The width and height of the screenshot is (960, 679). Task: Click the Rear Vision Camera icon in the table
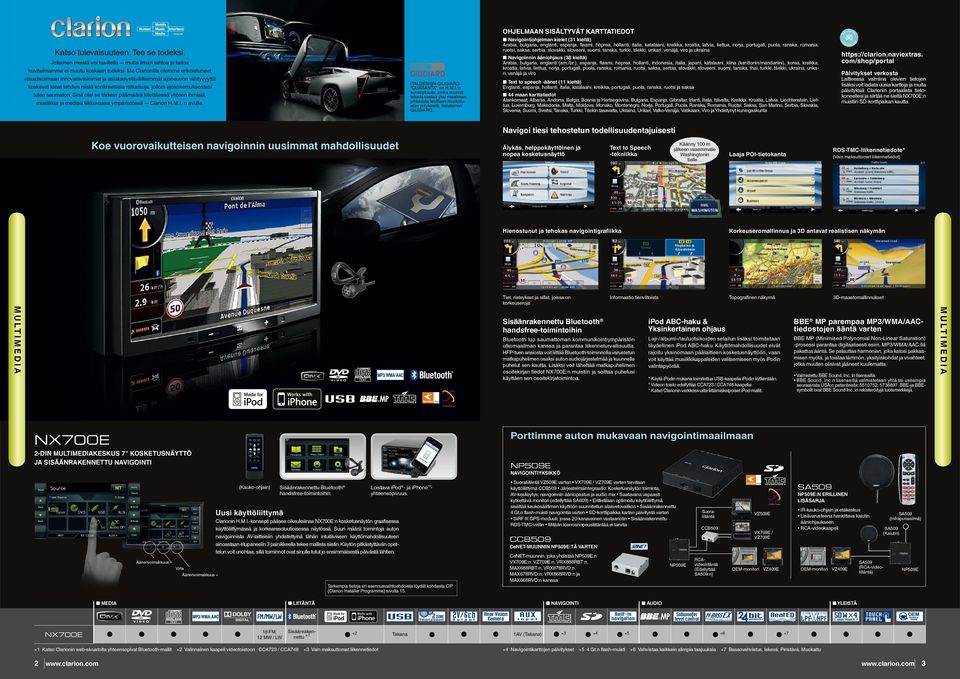496,617
